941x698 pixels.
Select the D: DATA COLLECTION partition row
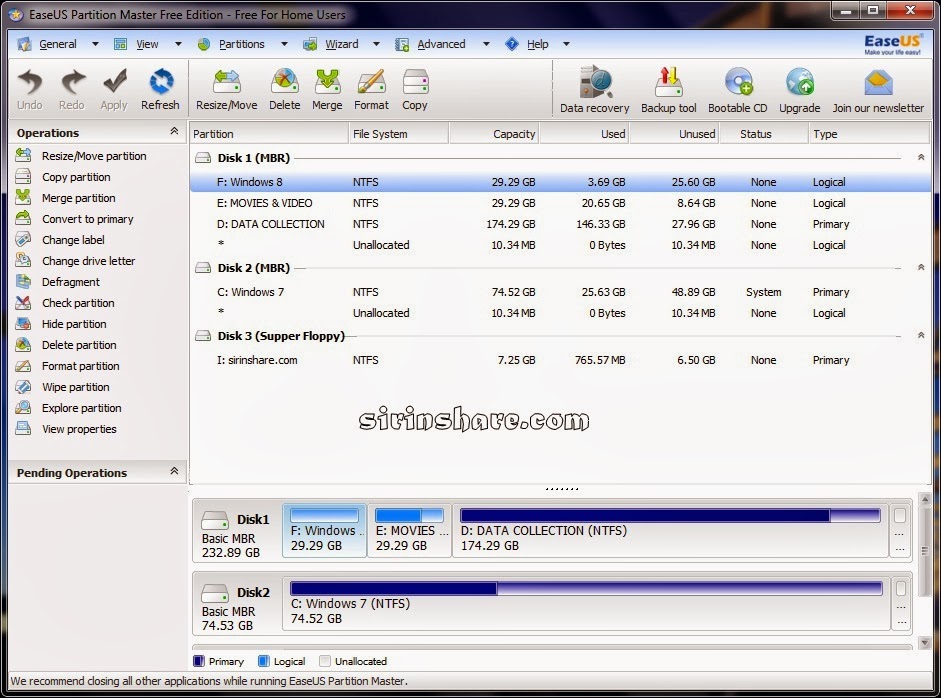pos(560,224)
